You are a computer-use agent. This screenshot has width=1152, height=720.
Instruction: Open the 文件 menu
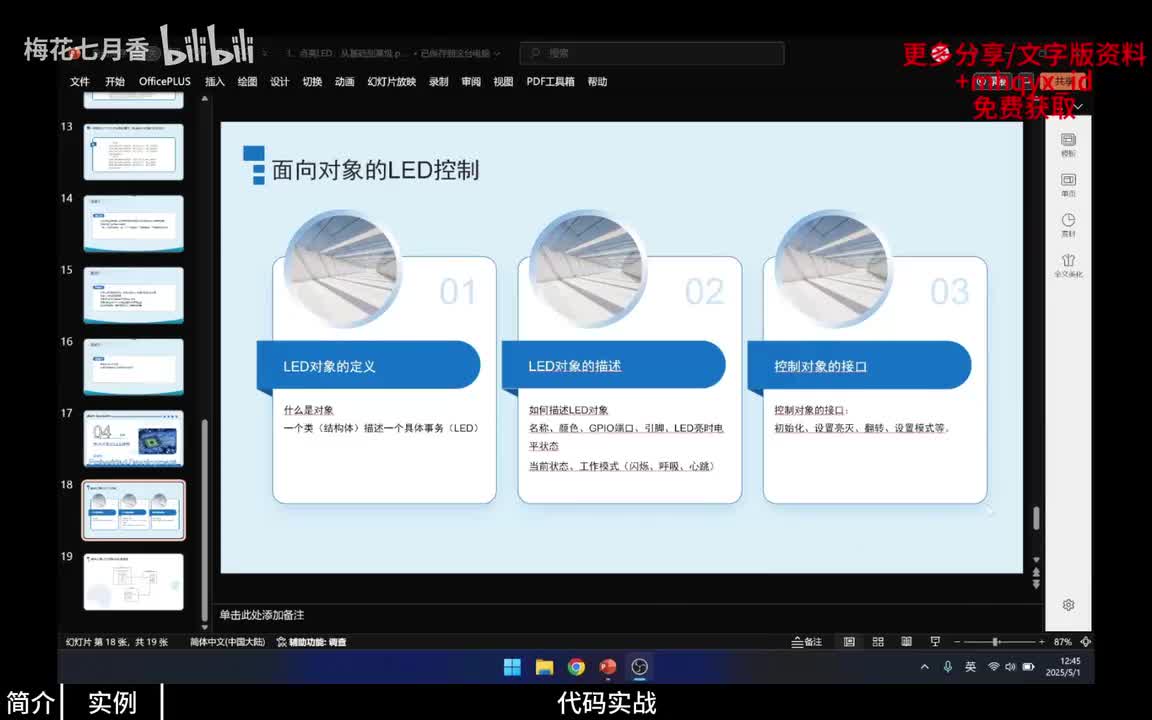pyautogui.click(x=79, y=82)
